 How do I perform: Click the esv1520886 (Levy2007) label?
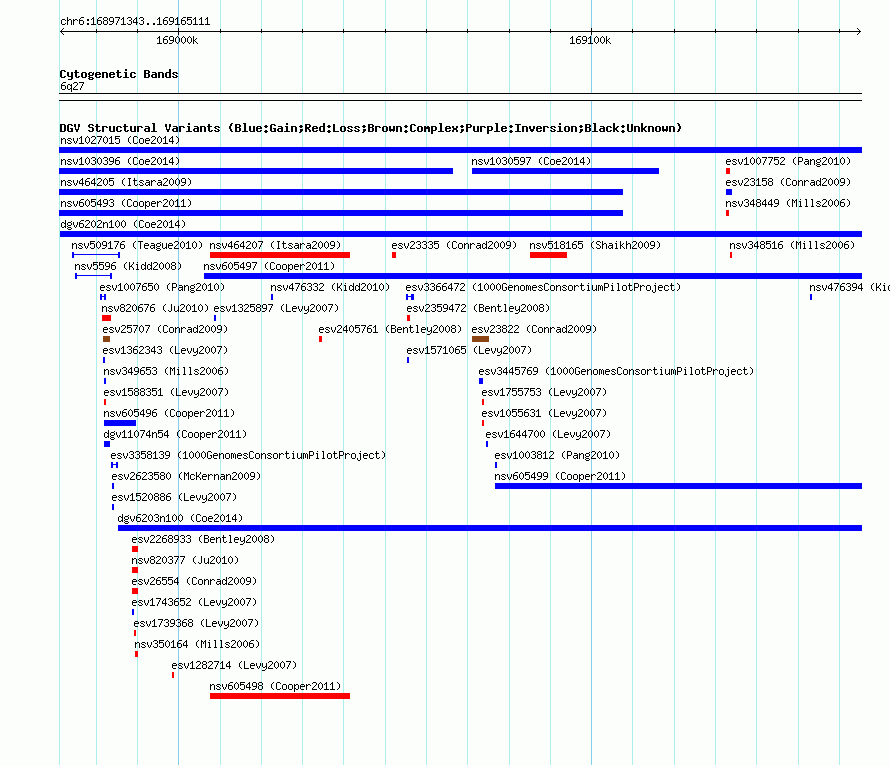pyautogui.click(x=174, y=497)
